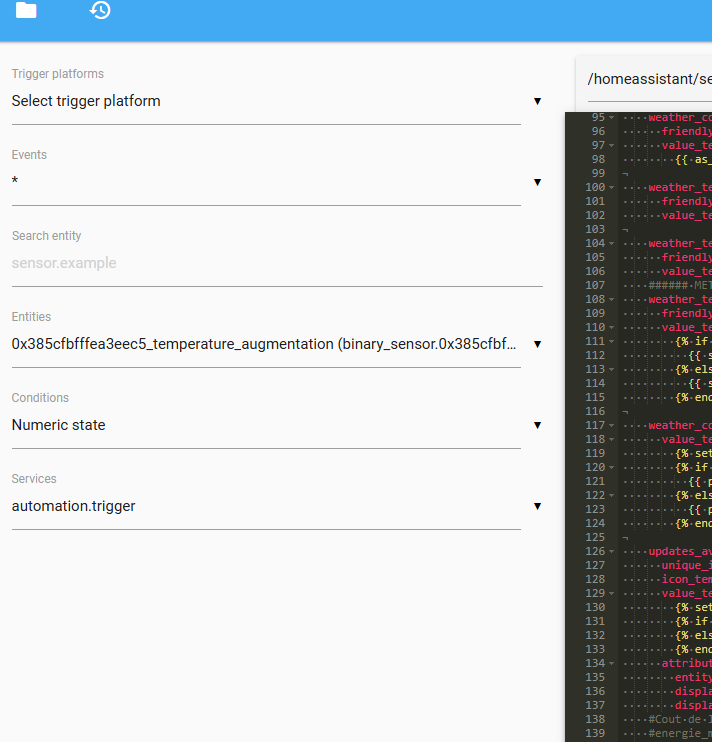Open the file history icon

coord(100,10)
